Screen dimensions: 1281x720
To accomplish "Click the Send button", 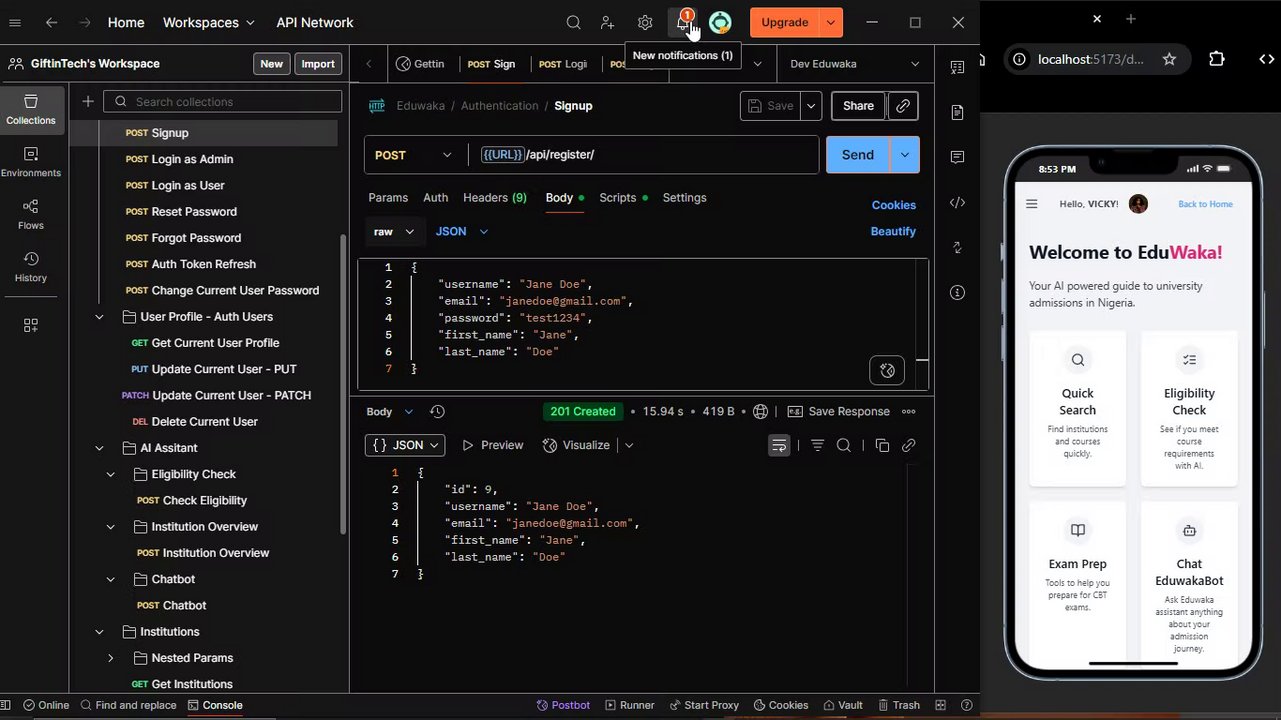I will [x=857, y=155].
